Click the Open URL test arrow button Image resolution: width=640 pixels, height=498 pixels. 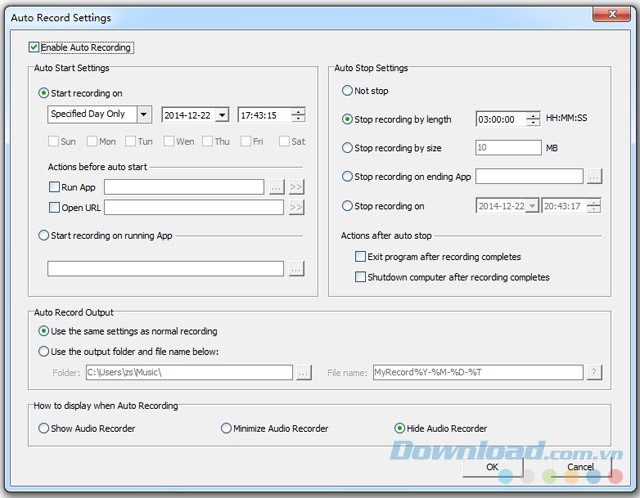[296, 207]
